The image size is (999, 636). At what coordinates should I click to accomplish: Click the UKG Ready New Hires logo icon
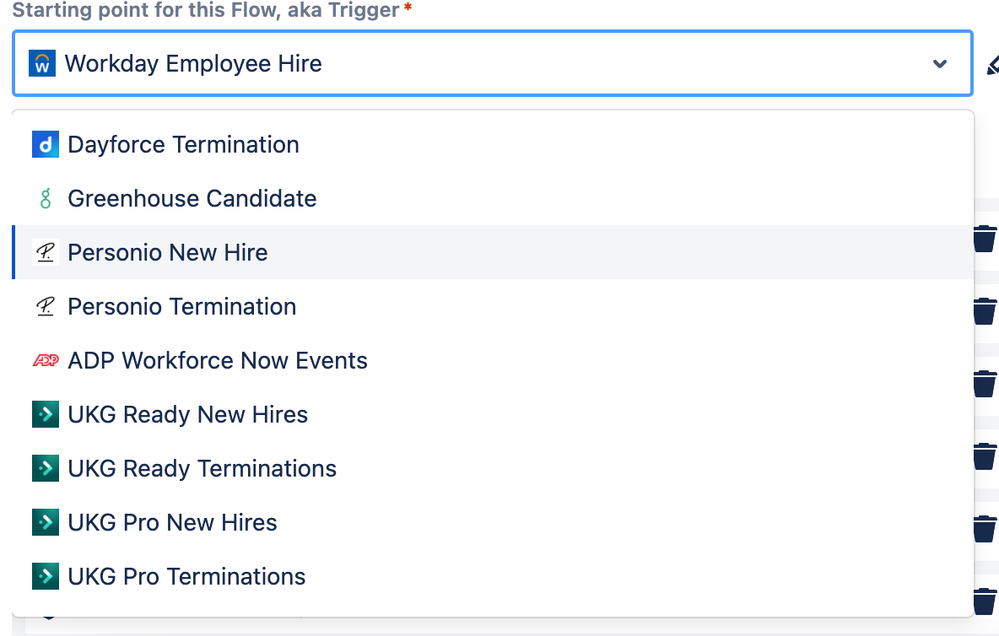click(45, 415)
